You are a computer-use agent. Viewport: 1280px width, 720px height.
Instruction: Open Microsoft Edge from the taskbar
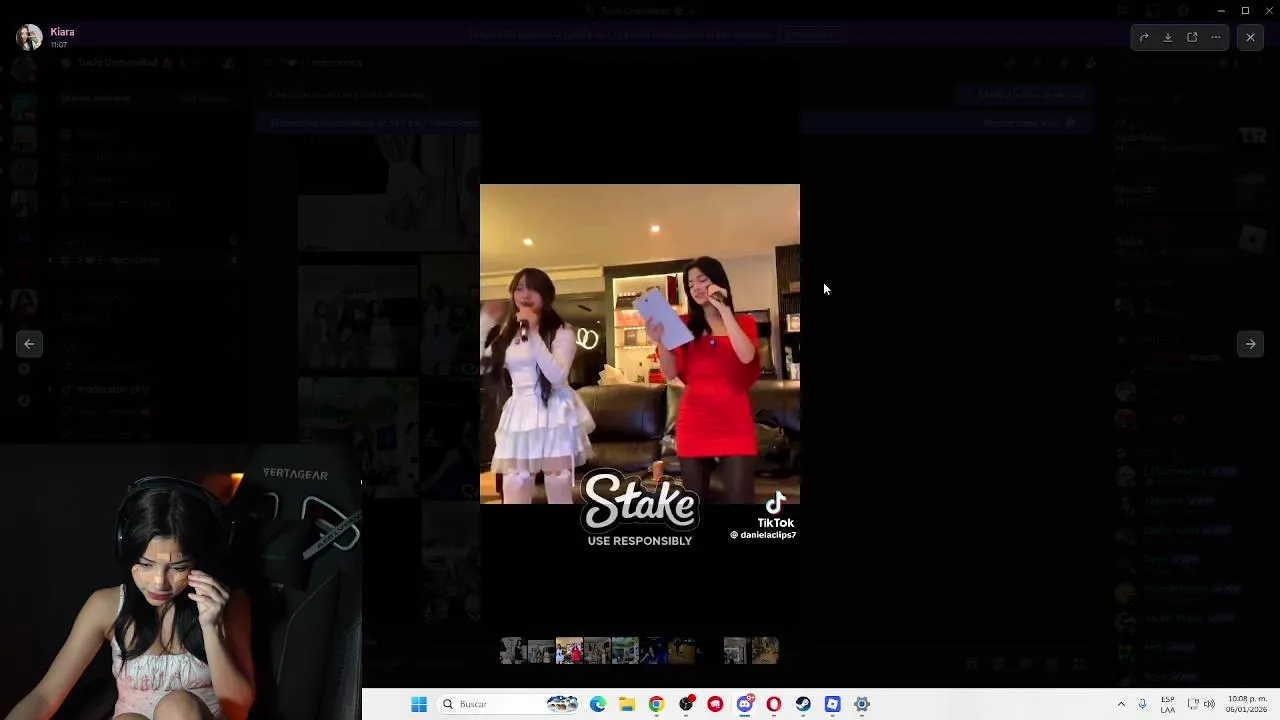click(x=598, y=704)
